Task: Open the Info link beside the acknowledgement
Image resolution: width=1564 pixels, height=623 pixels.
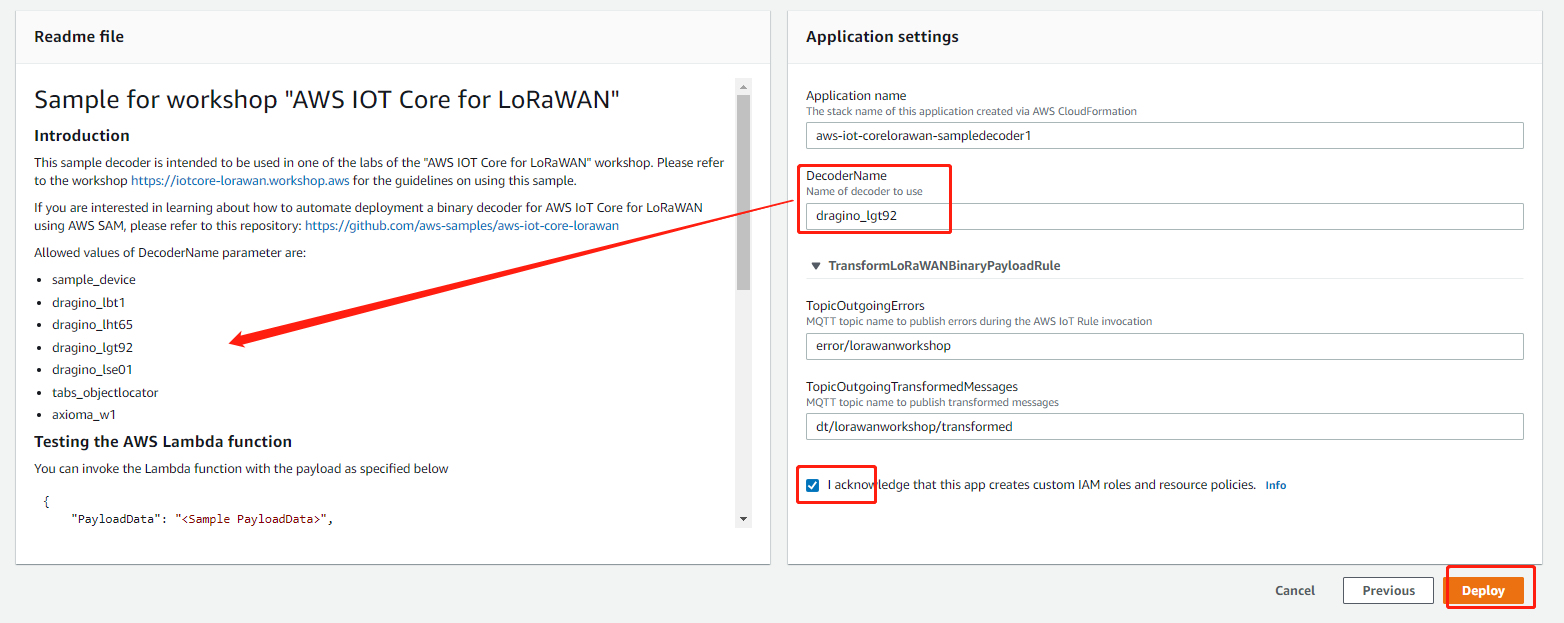Action: [x=1275, y=485]
